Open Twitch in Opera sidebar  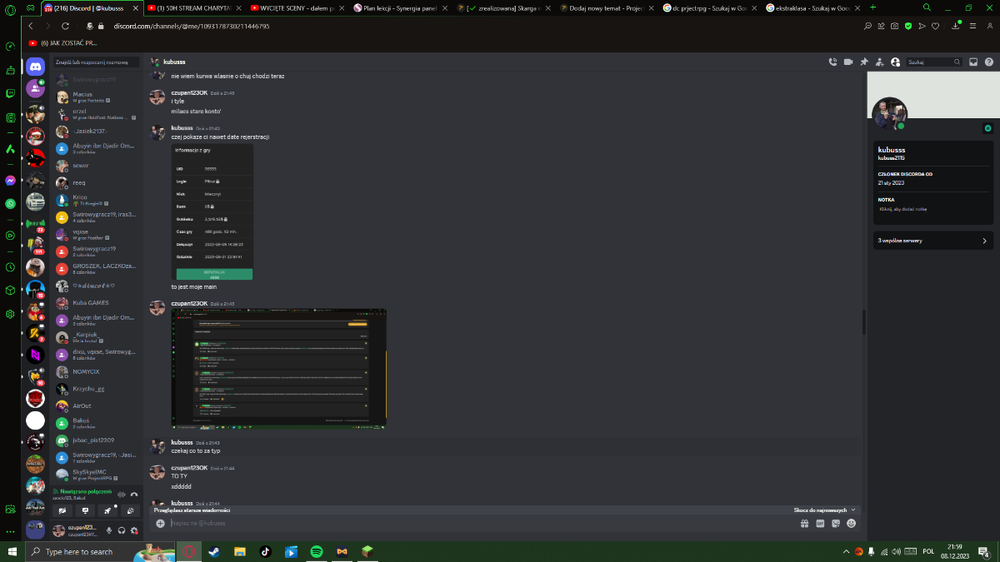(10, 94)
